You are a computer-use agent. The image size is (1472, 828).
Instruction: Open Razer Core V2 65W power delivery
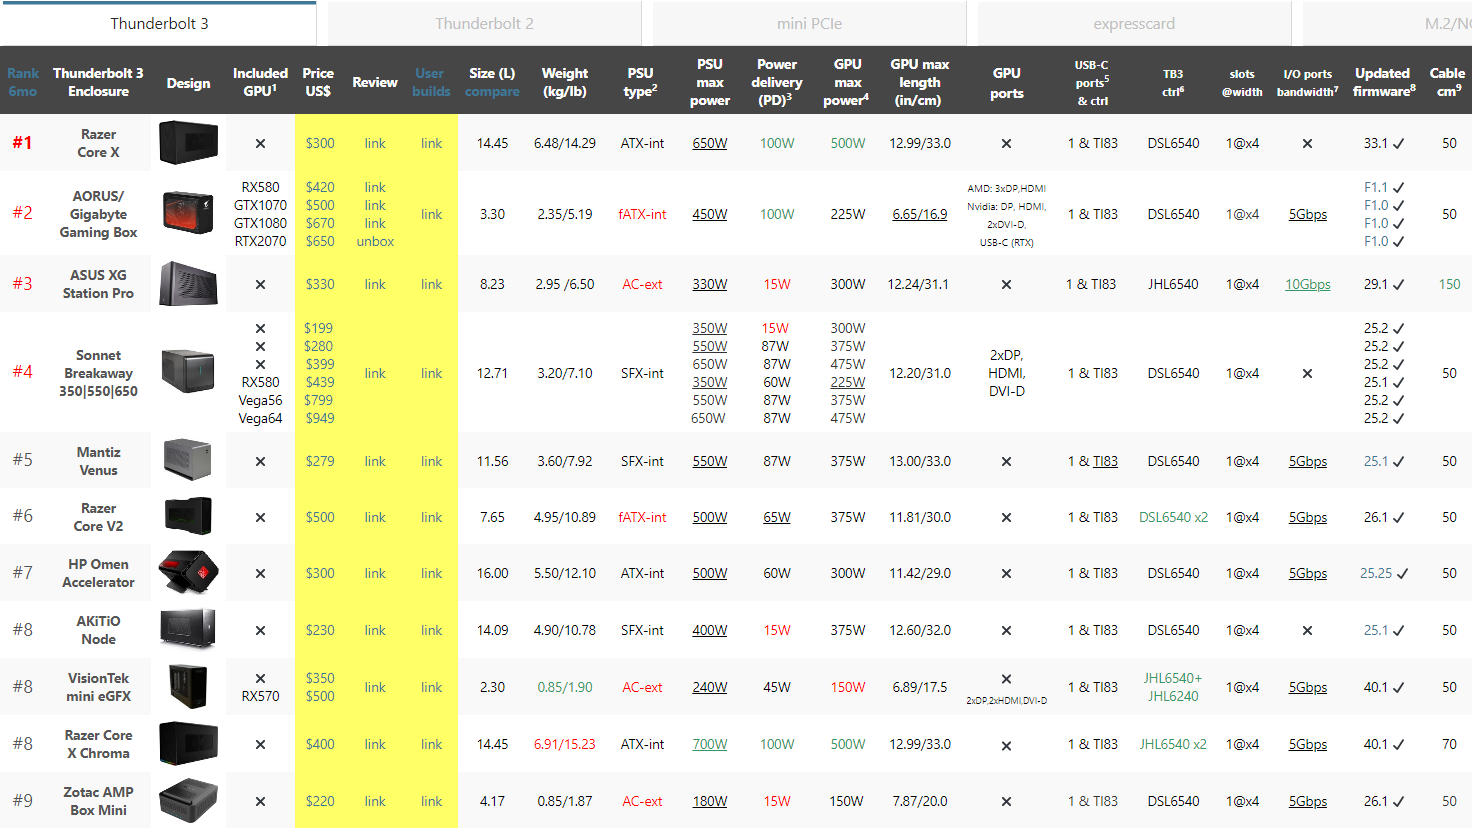(777, 517)
